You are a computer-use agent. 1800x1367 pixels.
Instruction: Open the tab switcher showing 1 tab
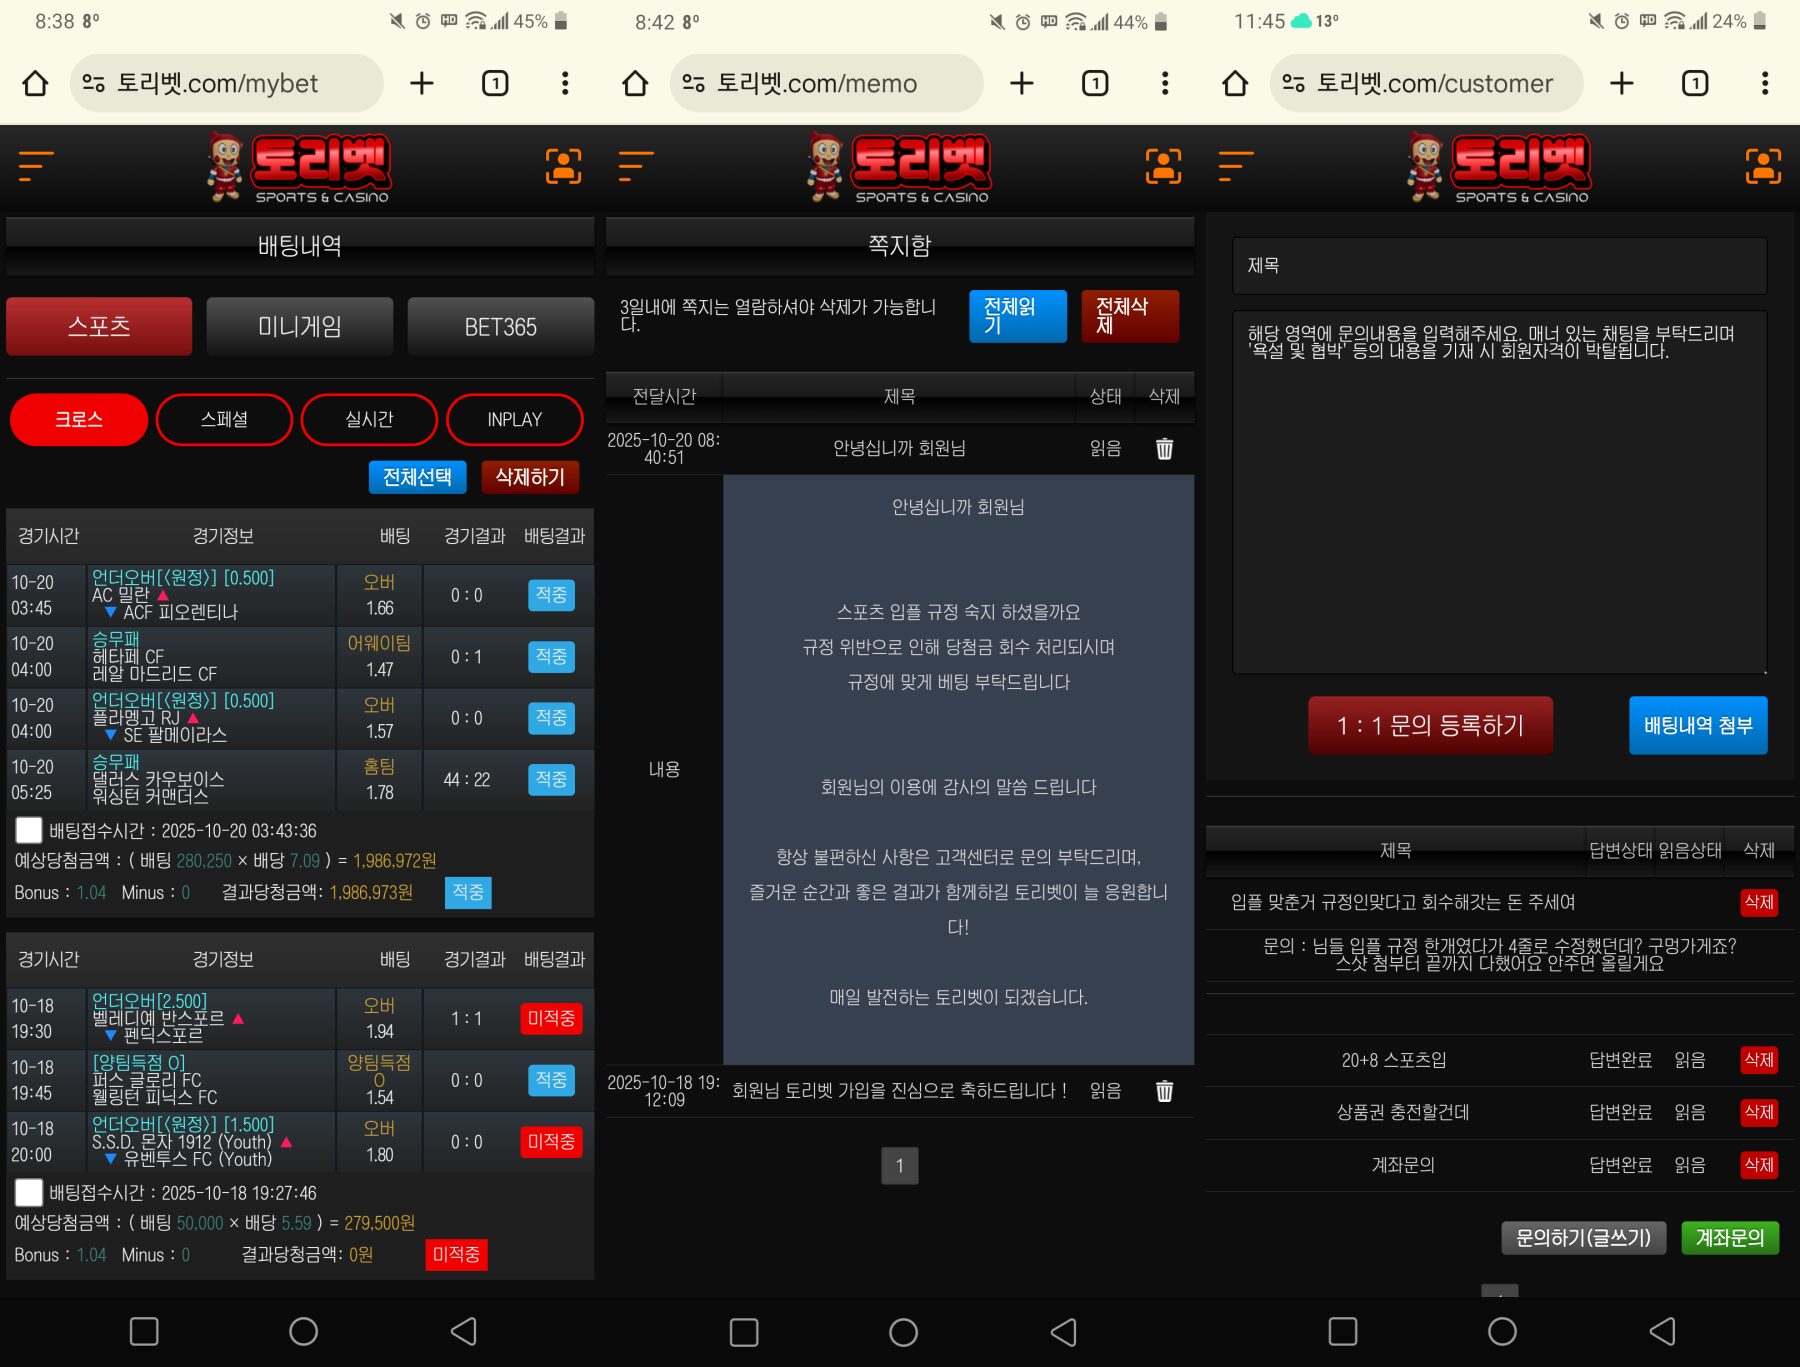point(492,83)
